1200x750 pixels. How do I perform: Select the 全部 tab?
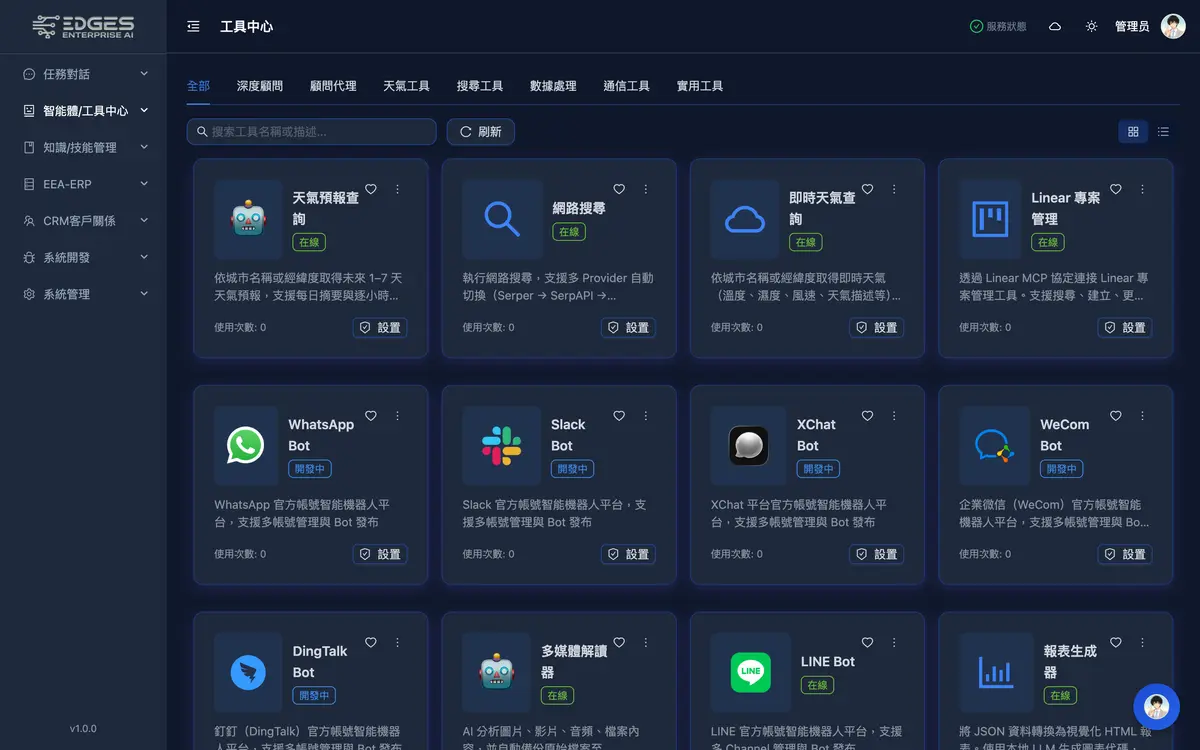pos(198,86)
